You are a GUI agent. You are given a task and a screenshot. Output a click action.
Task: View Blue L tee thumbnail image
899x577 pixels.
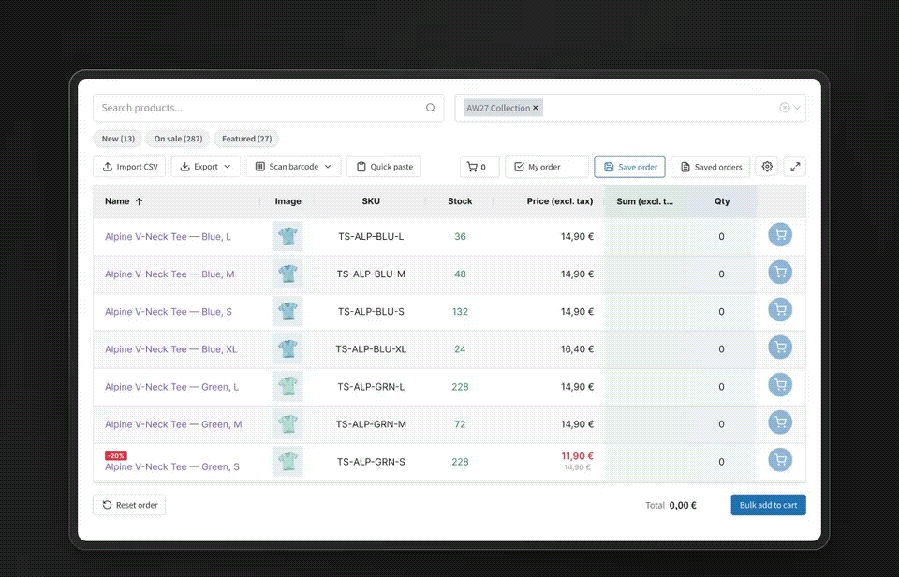tap(287, 236)
